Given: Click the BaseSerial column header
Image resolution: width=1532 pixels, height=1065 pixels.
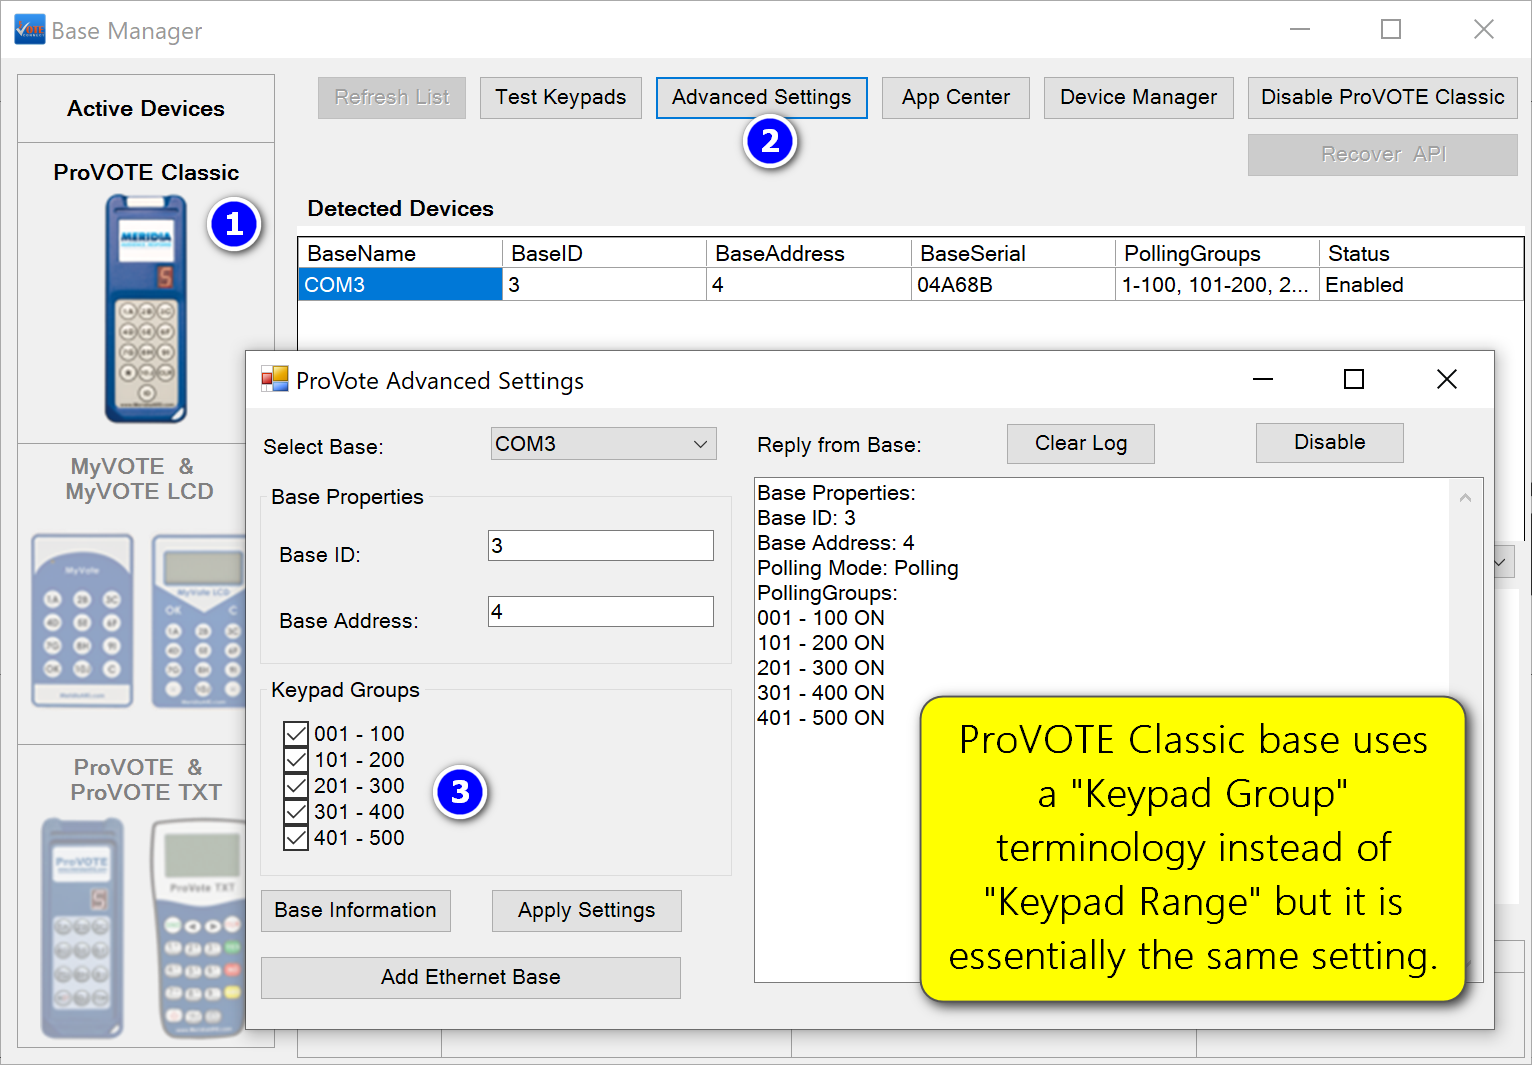Looking at the screenshot, I should click(1012, 253).
